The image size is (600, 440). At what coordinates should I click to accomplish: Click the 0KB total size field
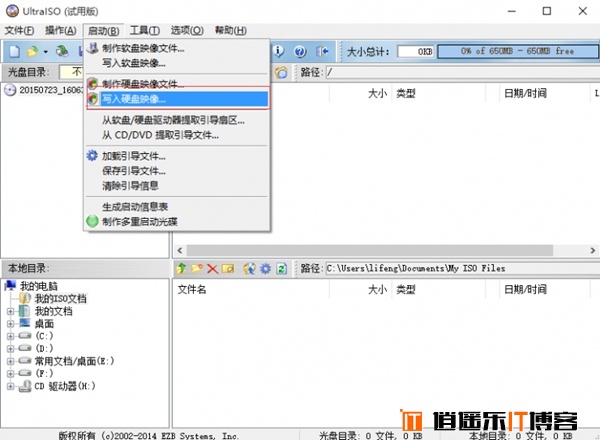click(416, 51)
